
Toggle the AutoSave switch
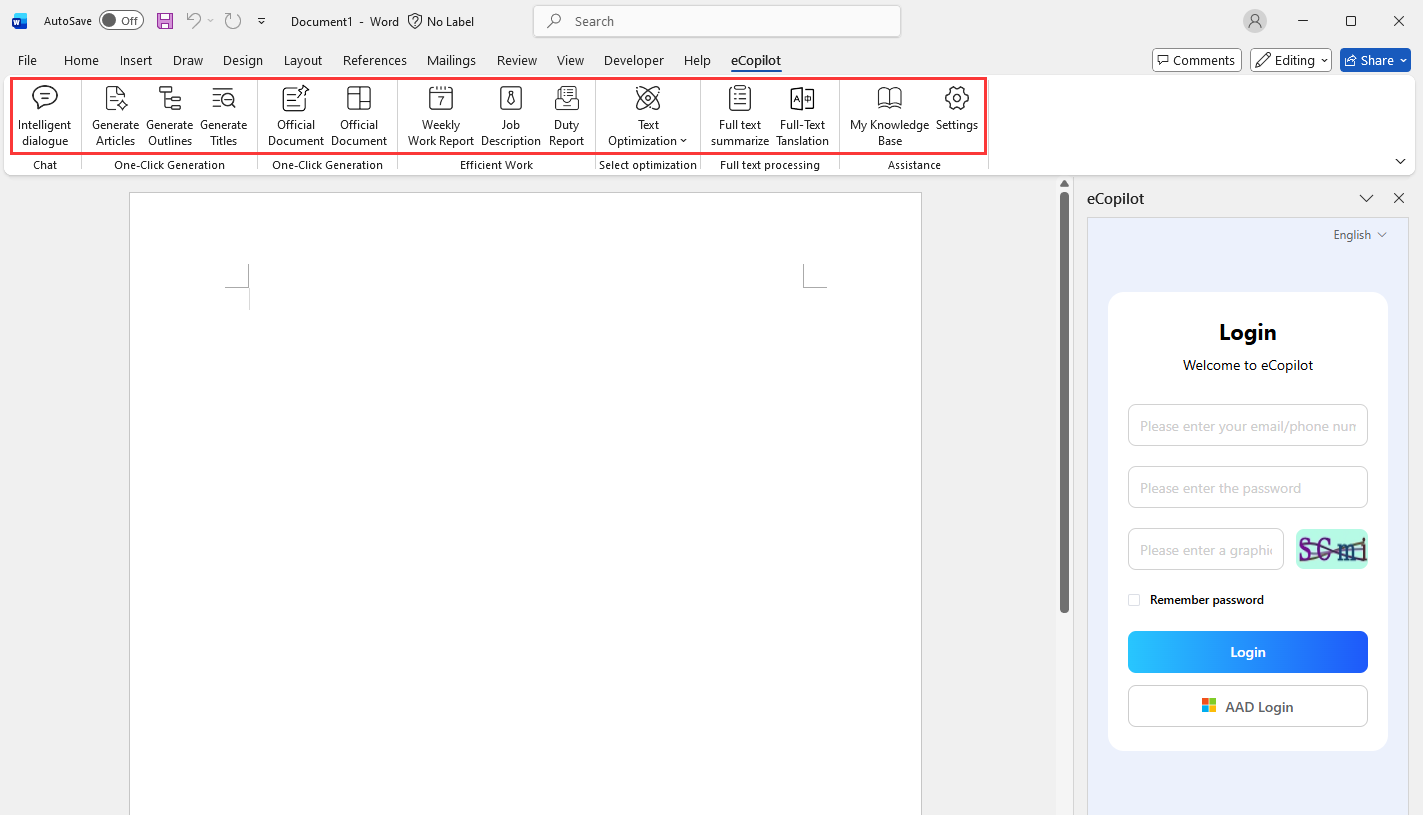[x=121, y=21]
